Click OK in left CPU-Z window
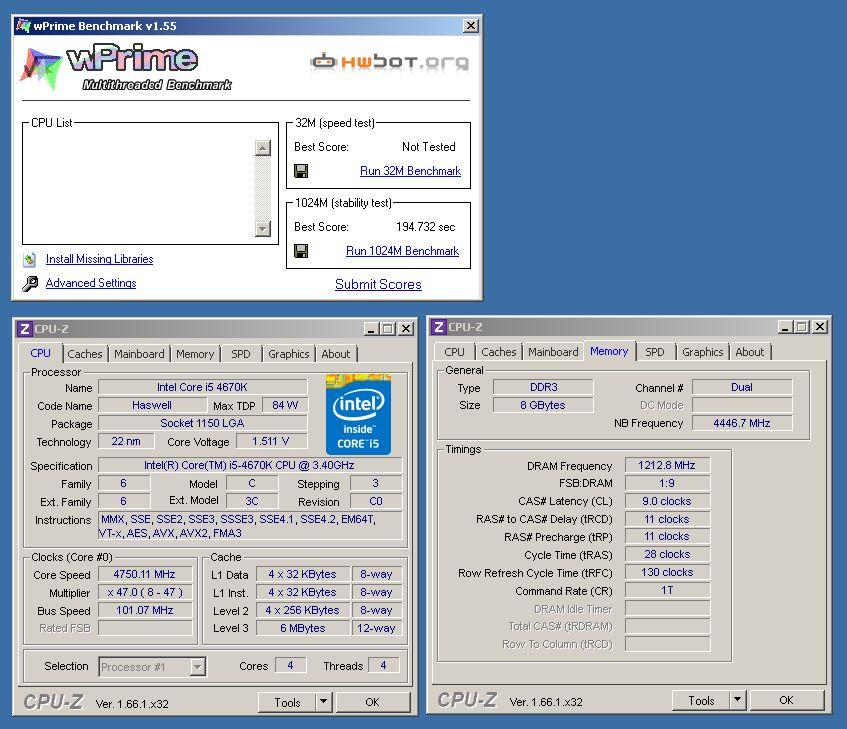Screen dimensions: 847x729 point(373,703)
